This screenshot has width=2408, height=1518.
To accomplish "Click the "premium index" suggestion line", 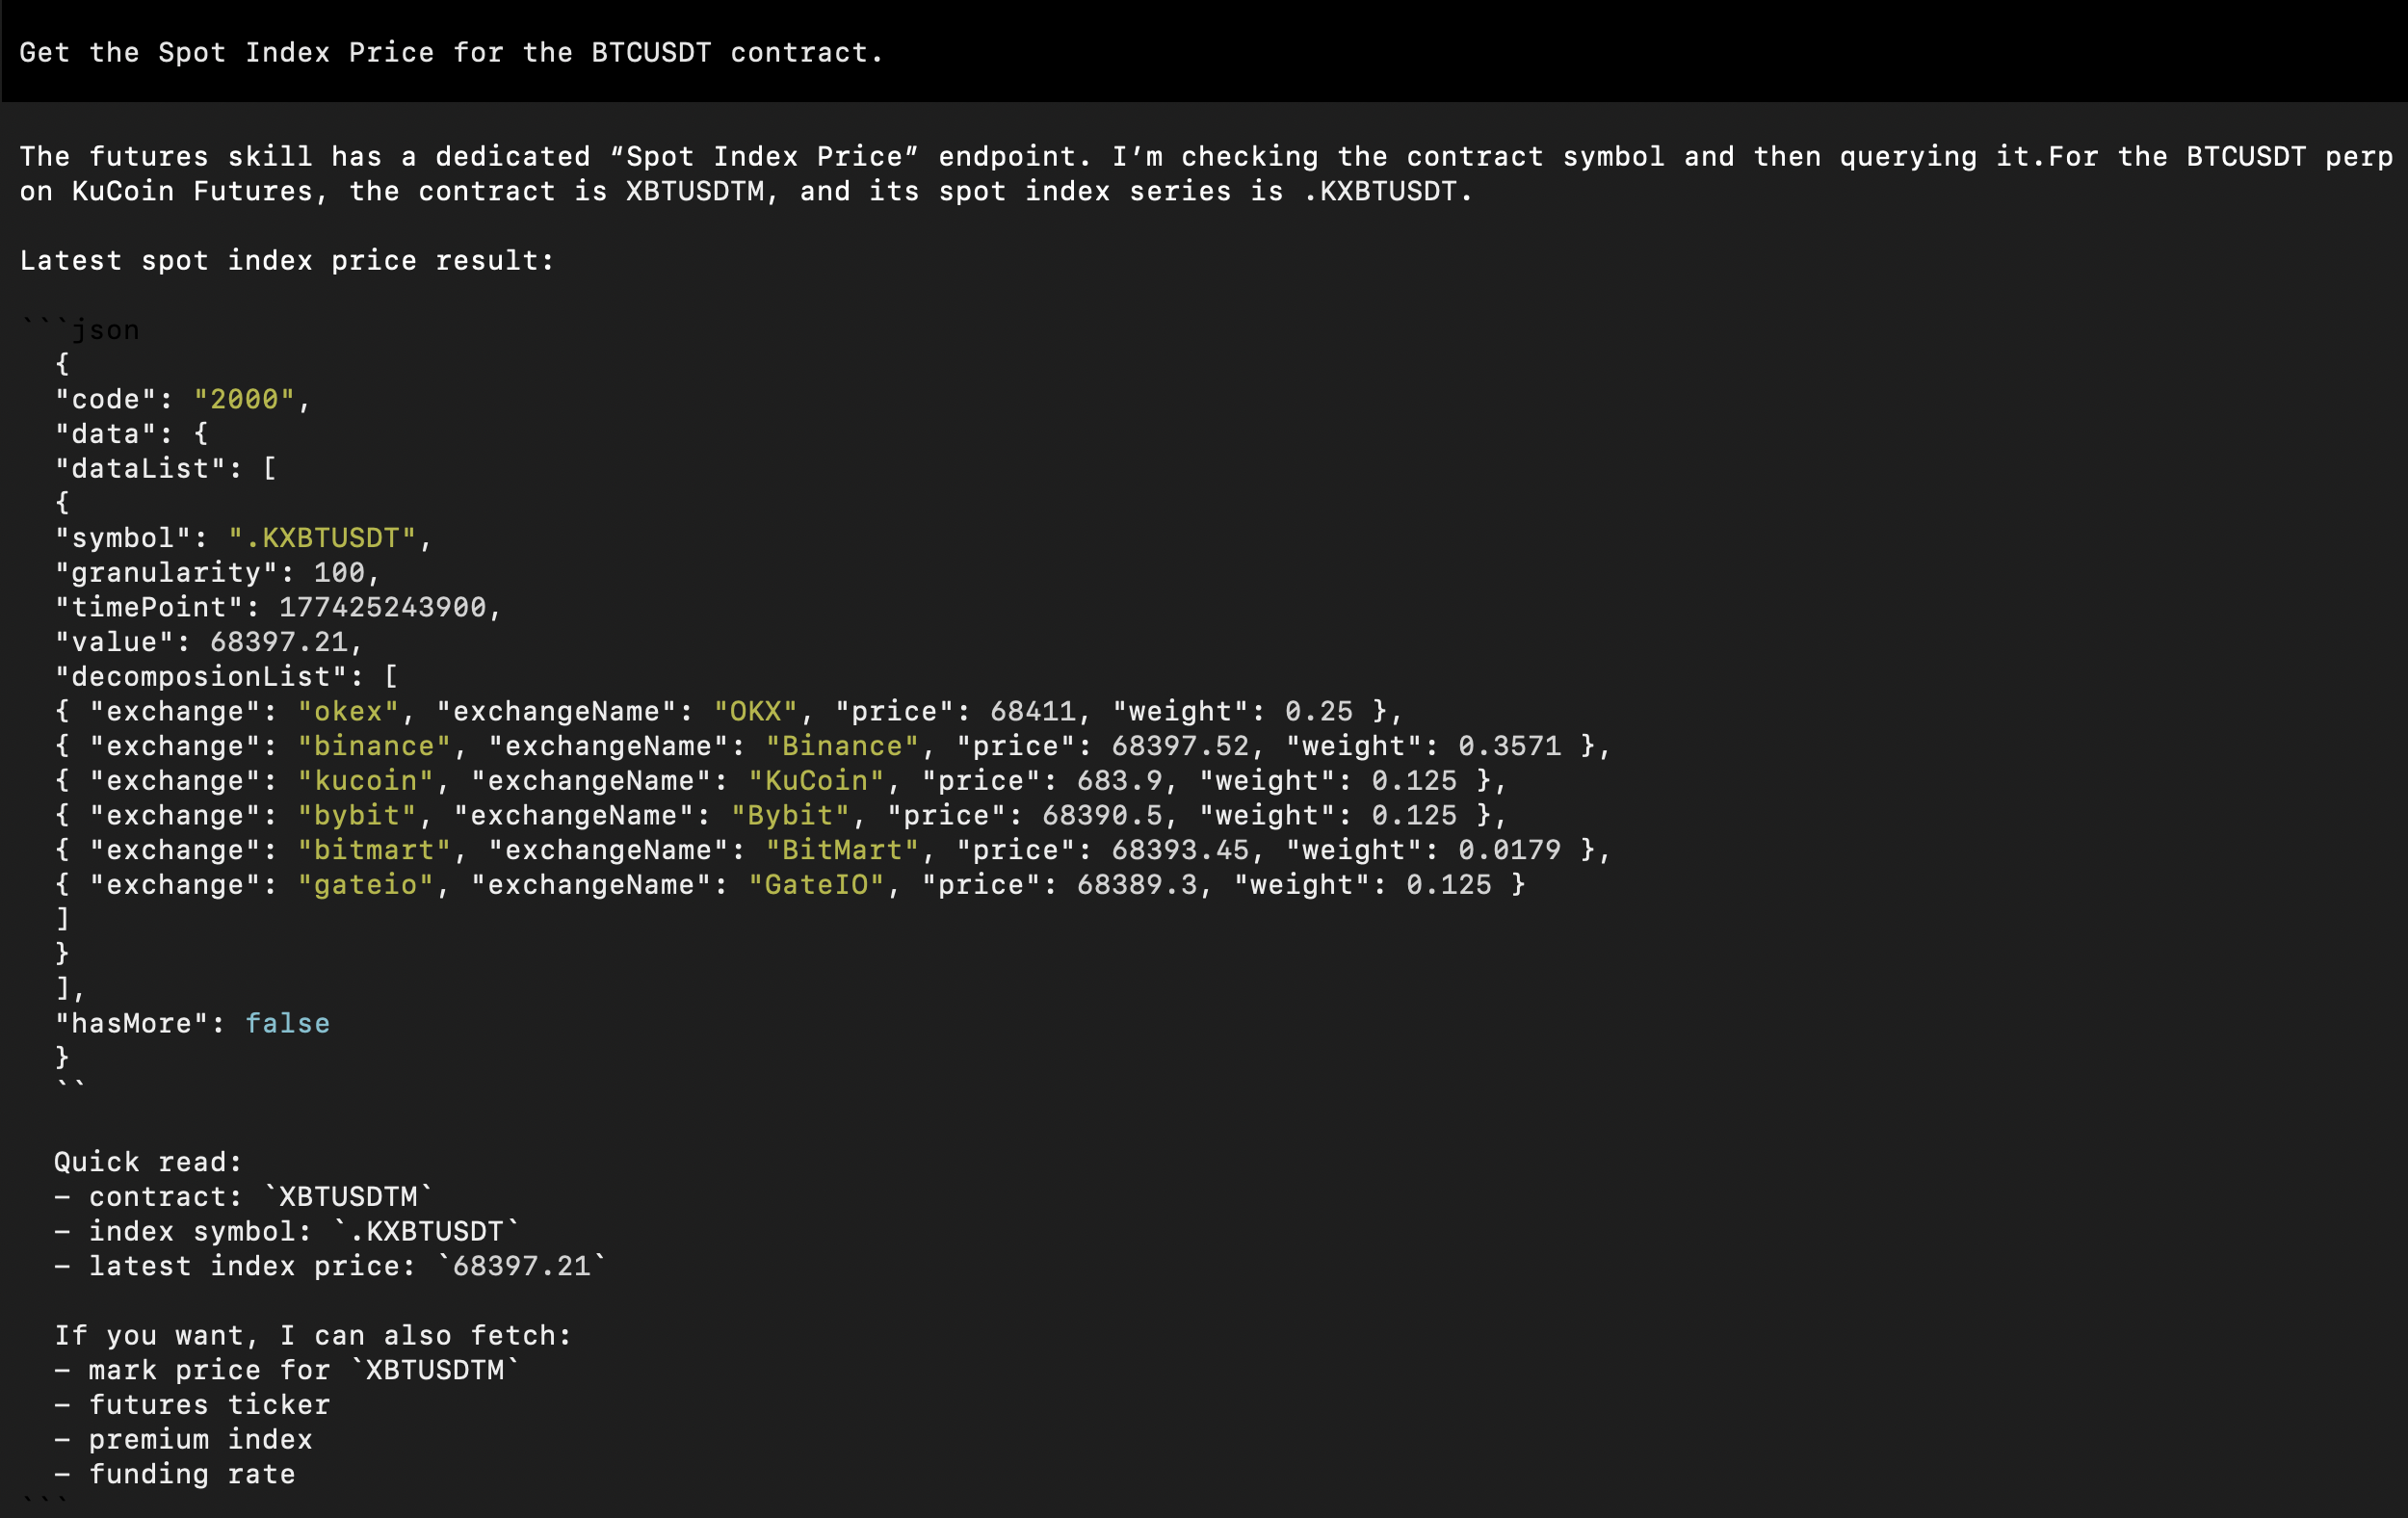I will click(200, 1439).
